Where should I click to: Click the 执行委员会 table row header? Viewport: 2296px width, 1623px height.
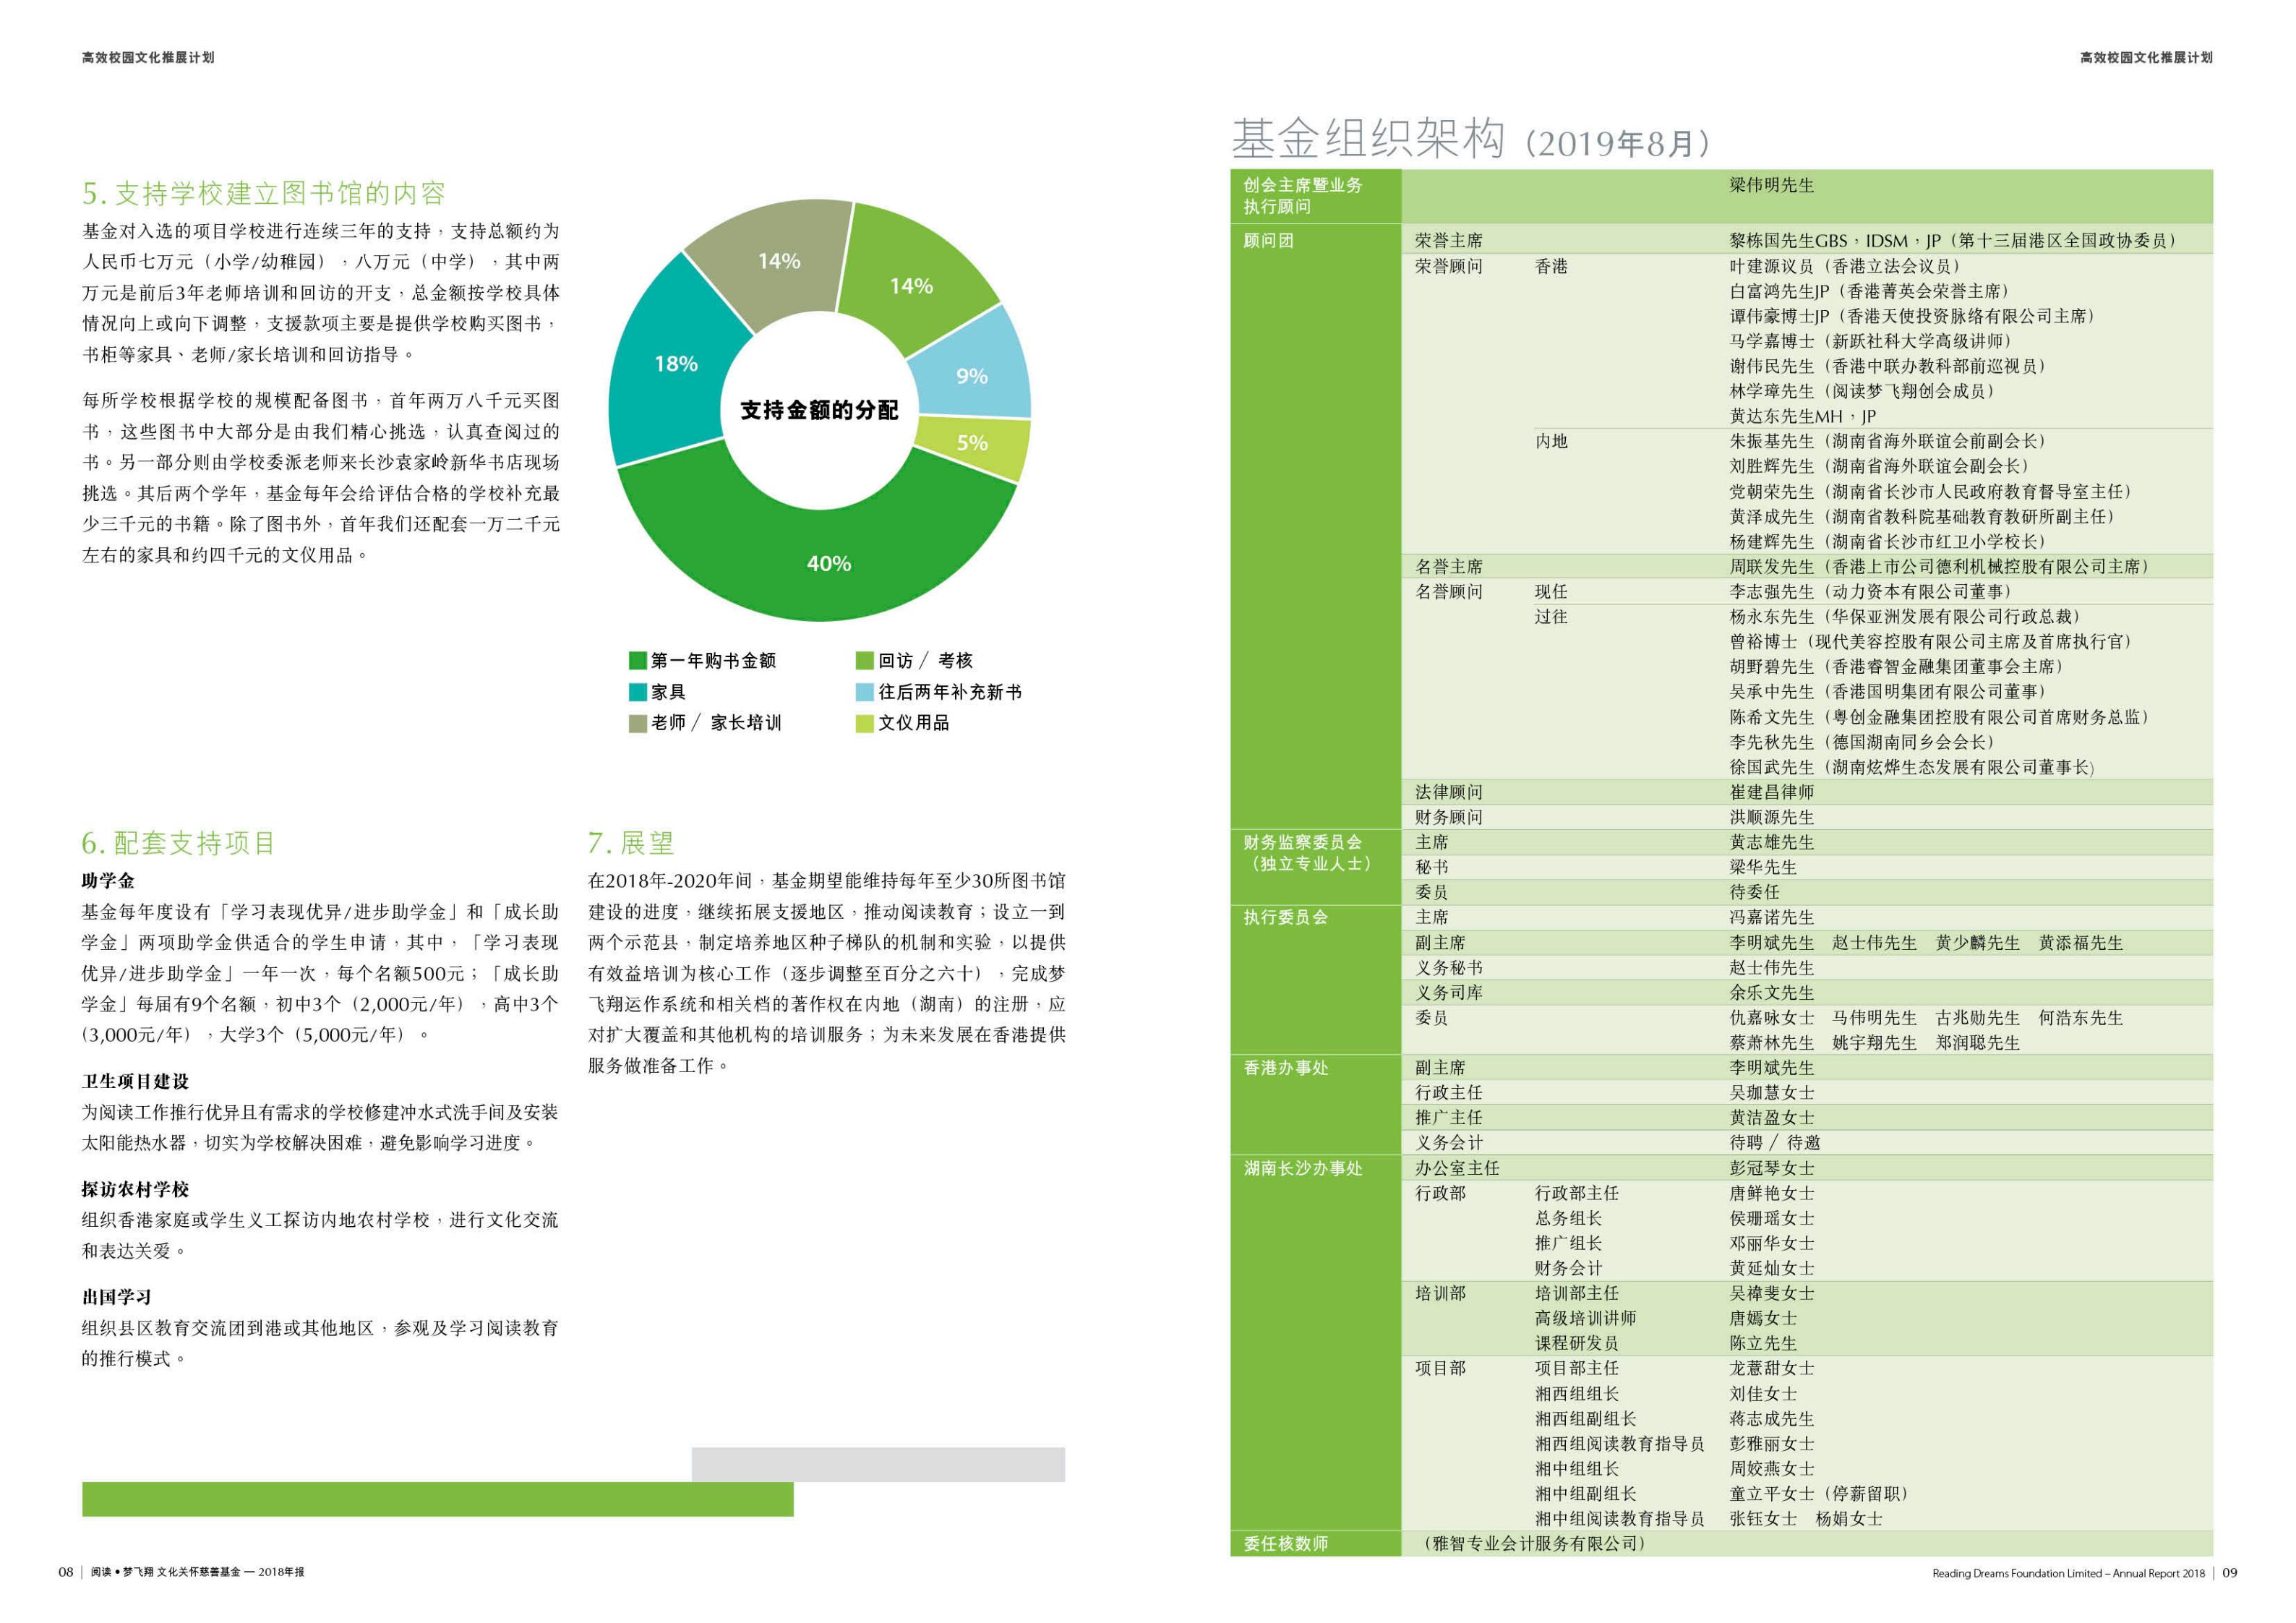1285,917
